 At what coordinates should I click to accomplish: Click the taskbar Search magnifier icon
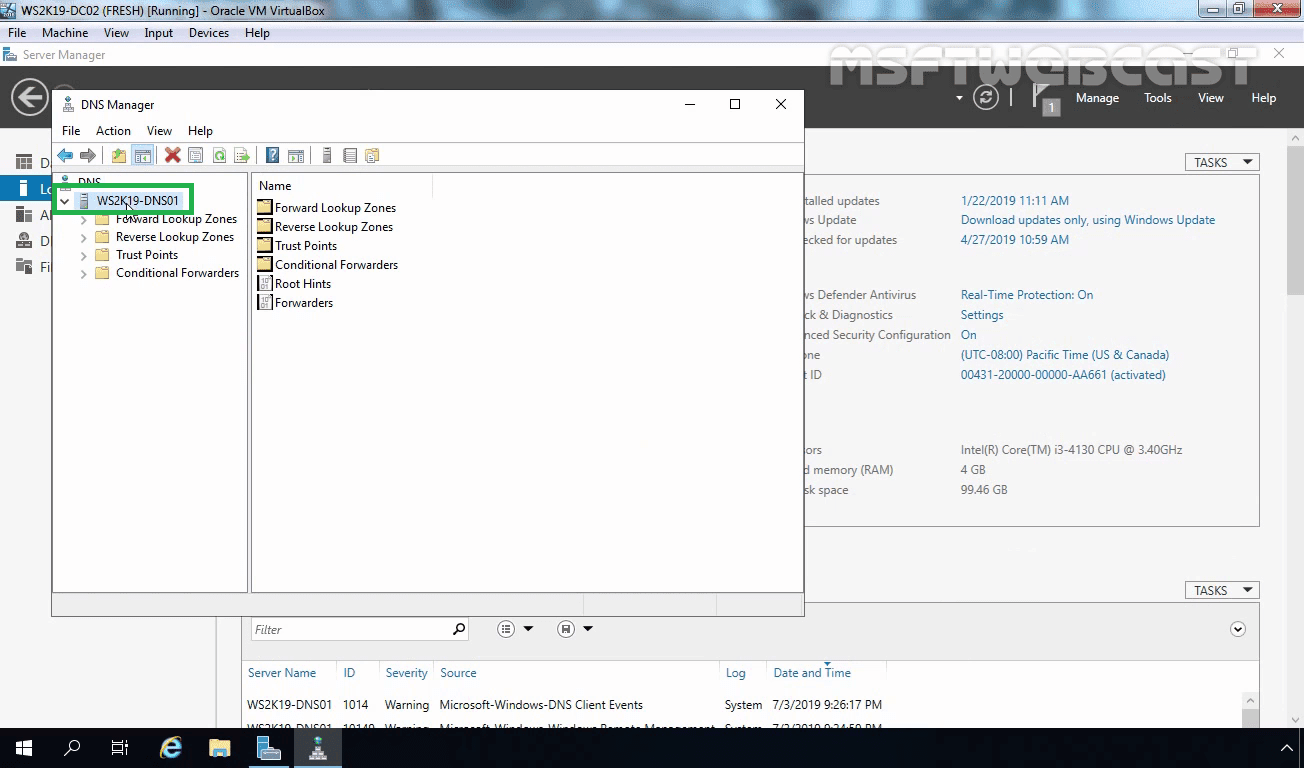(x=72, y=748)
